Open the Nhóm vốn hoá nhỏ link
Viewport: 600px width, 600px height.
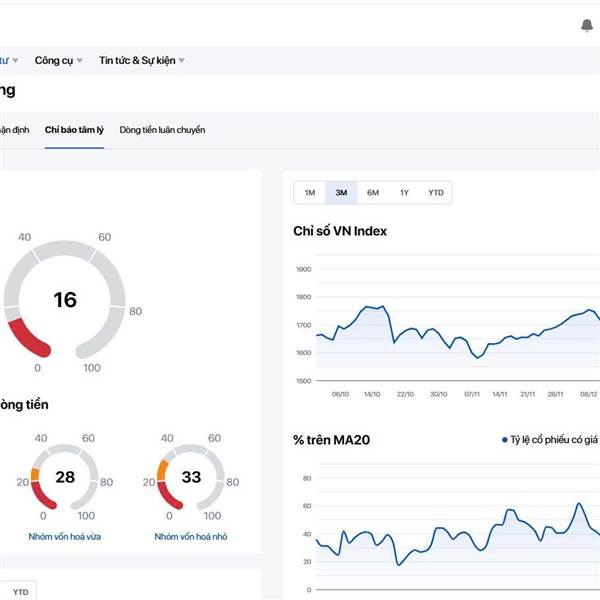[191, 536]
